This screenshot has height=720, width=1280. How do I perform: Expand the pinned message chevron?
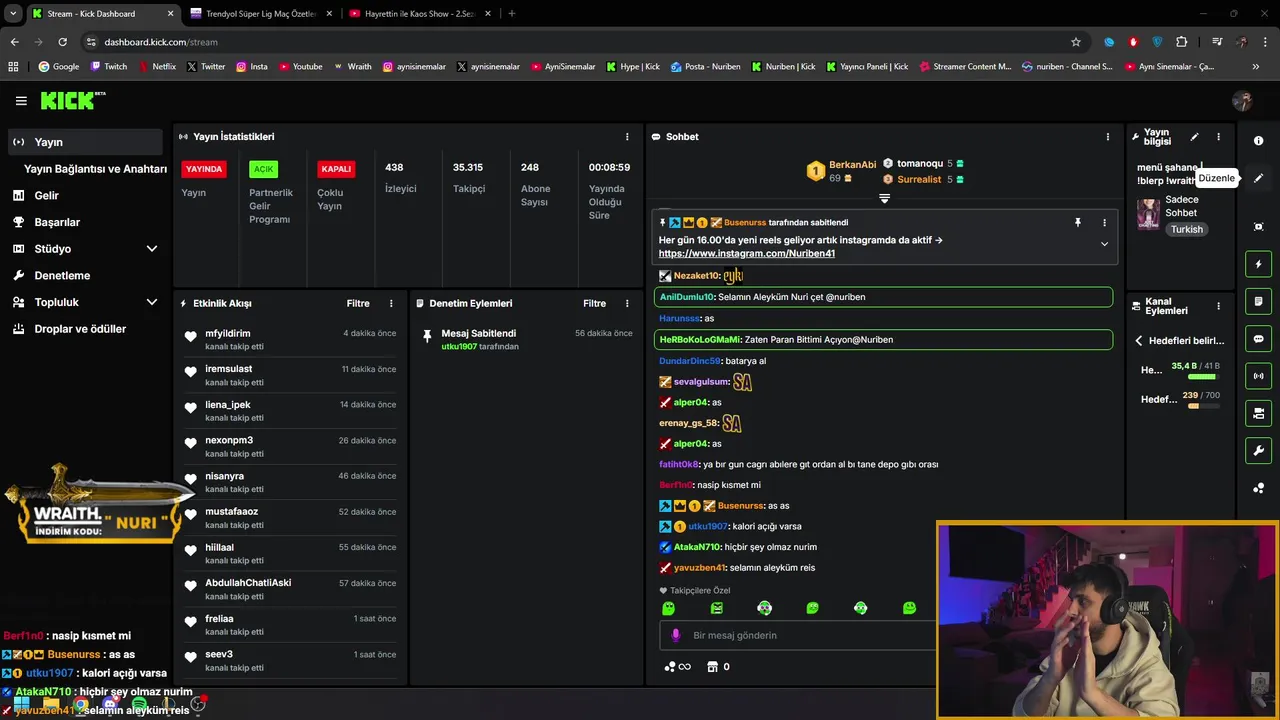tap(1104, 244)
